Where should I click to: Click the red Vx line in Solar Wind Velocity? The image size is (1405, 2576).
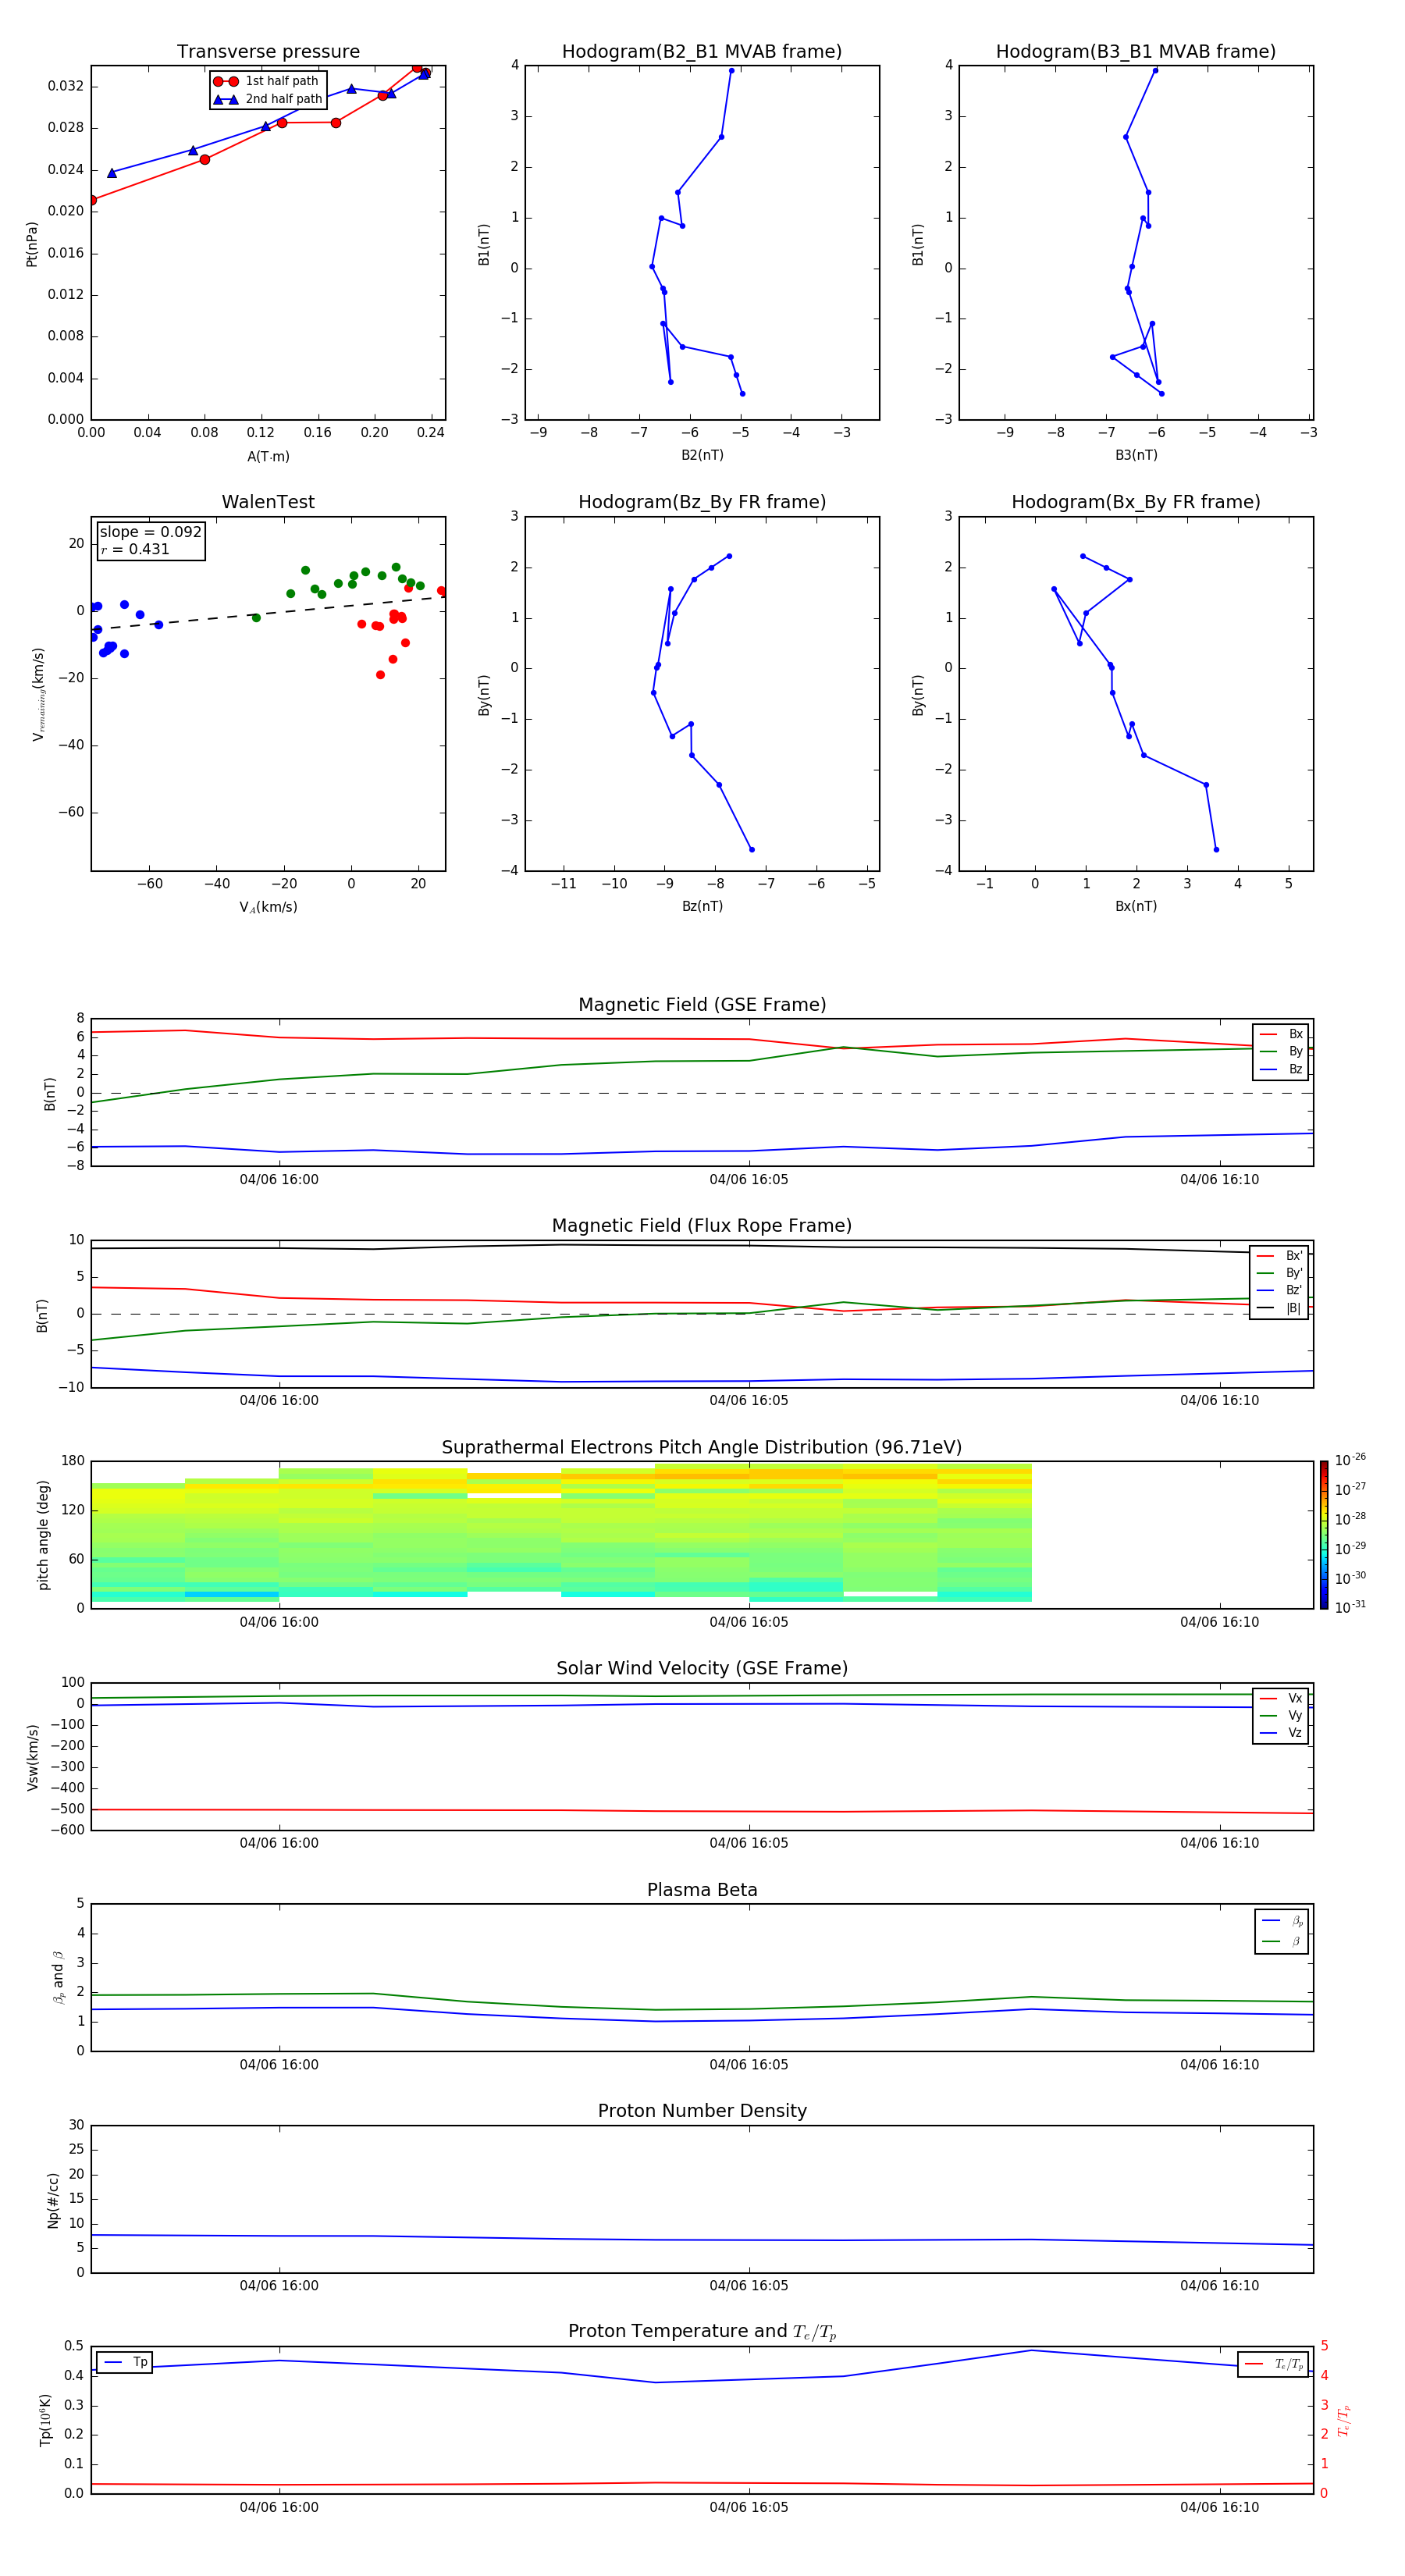coord(702,1811)
